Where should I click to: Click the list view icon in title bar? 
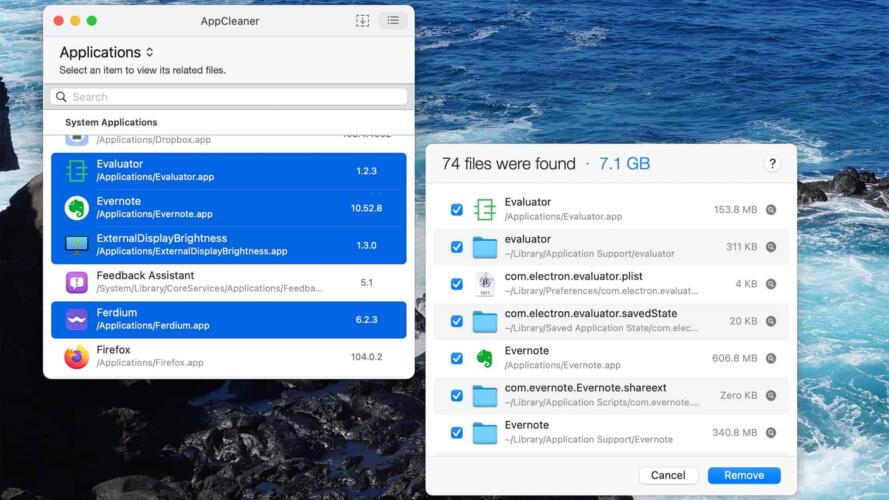click(393, 20)
